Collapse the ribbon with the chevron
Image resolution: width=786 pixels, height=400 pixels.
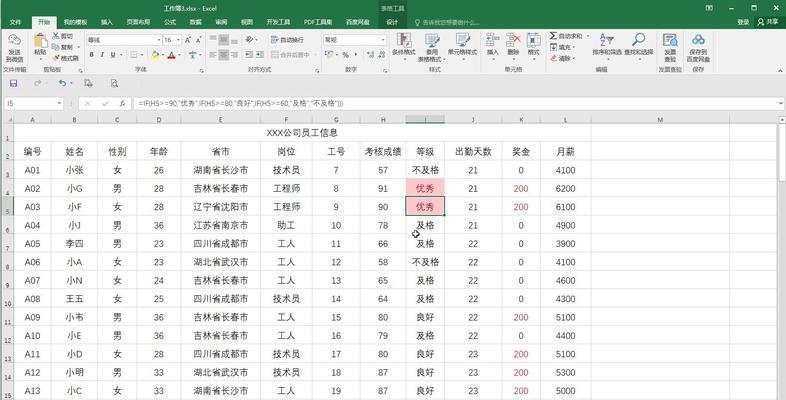pyautogui.click(x=780, y=71)
